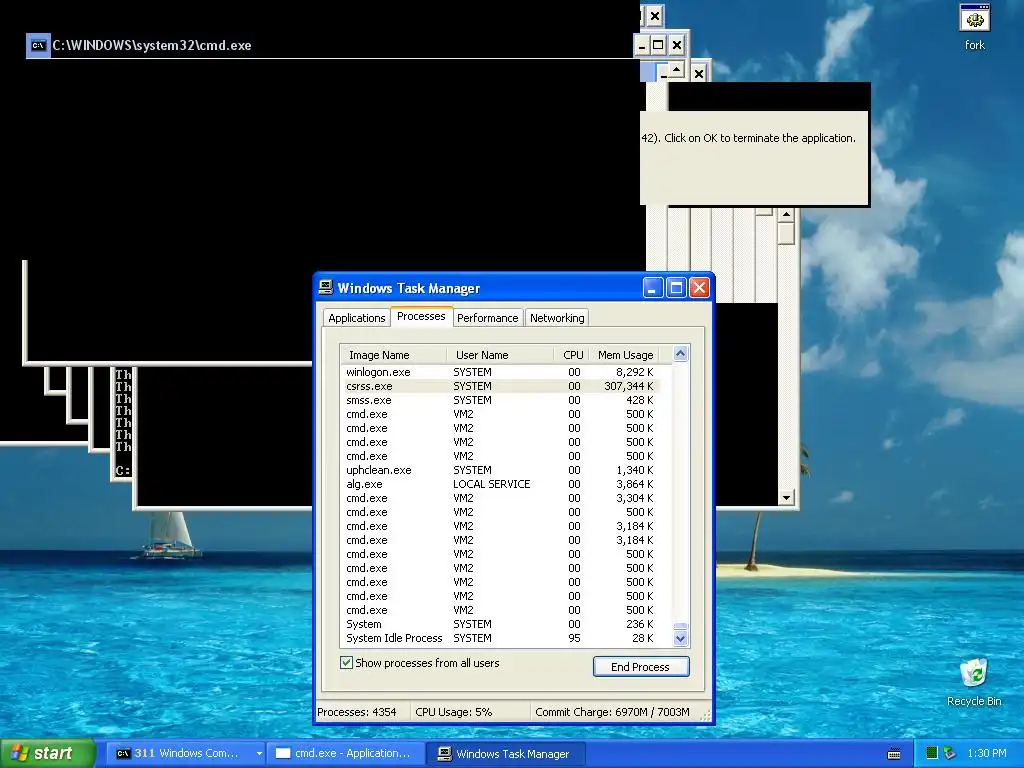Image resolution: width=1024 pixels, height=768 pixels.
Task: Click the tray icon left of the clock
Action: click(x=950, y=753)
